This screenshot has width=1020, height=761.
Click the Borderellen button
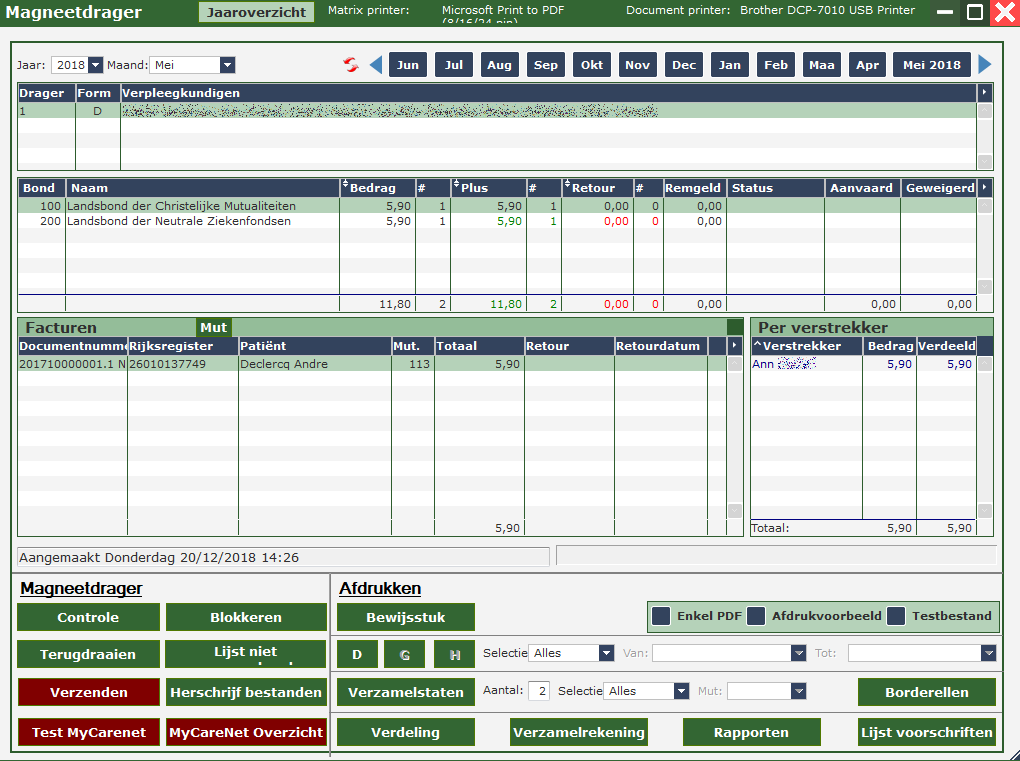(x=926, y=692)
